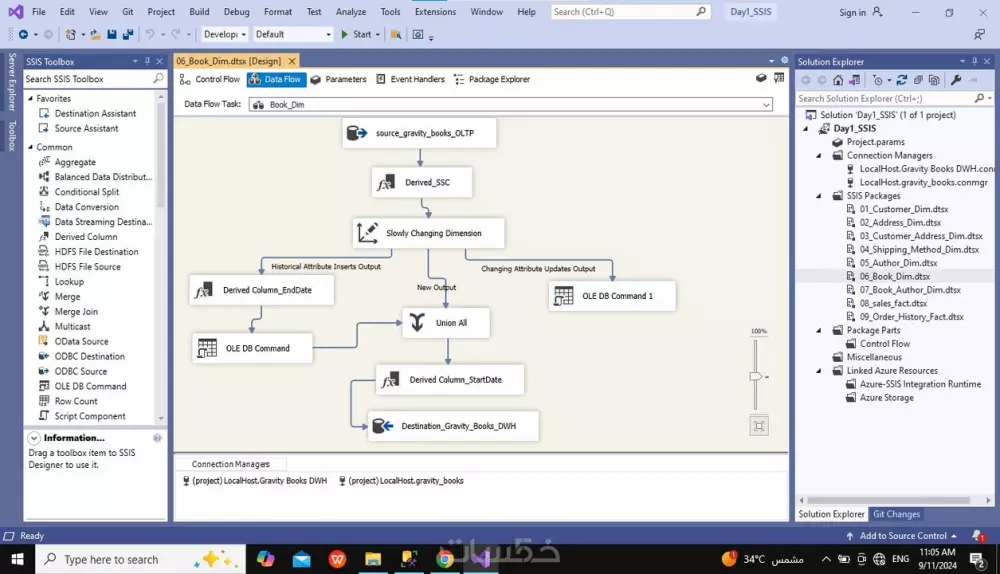Switch to the Git Changes tab
1000x574 pixels.
pos(896,514)
